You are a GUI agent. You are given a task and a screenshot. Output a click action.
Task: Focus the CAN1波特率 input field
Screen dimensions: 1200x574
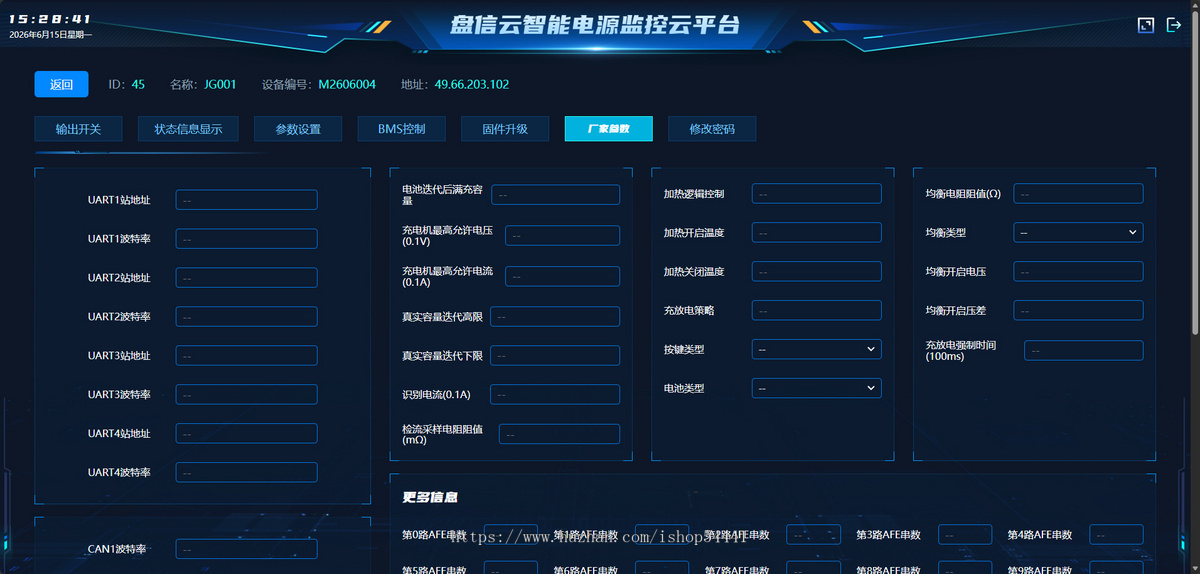click(246, 549)
